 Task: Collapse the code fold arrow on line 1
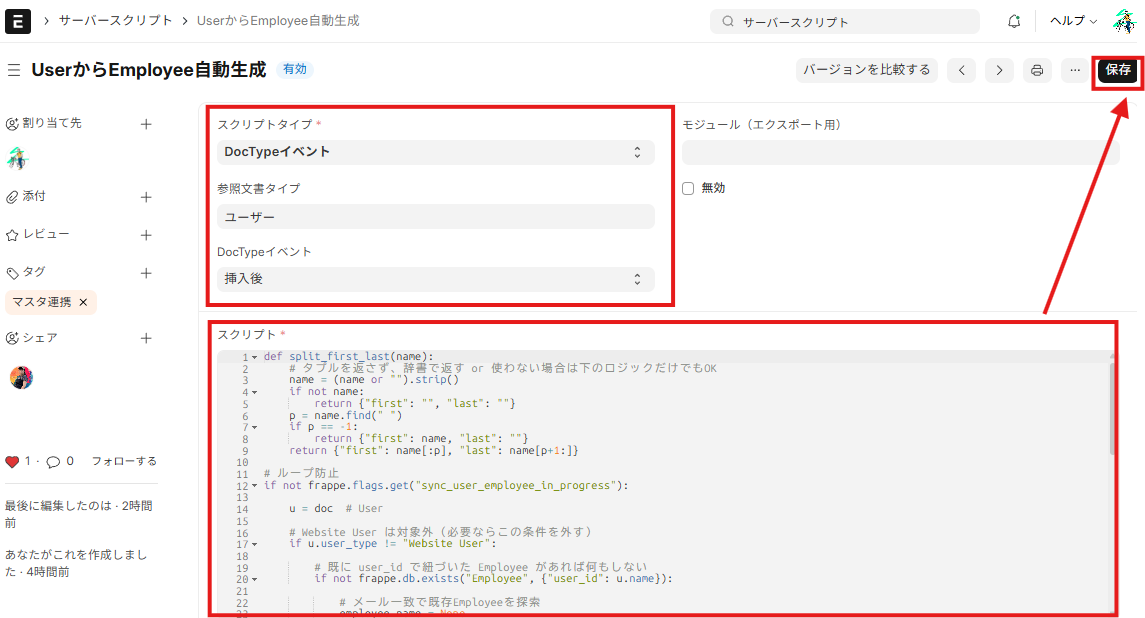click(254, 357)
